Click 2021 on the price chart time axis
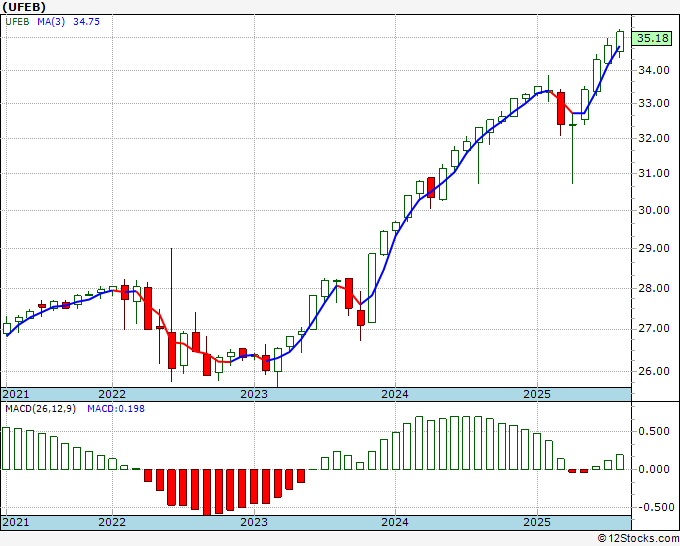The image size is (680, 546). (16, 394)
